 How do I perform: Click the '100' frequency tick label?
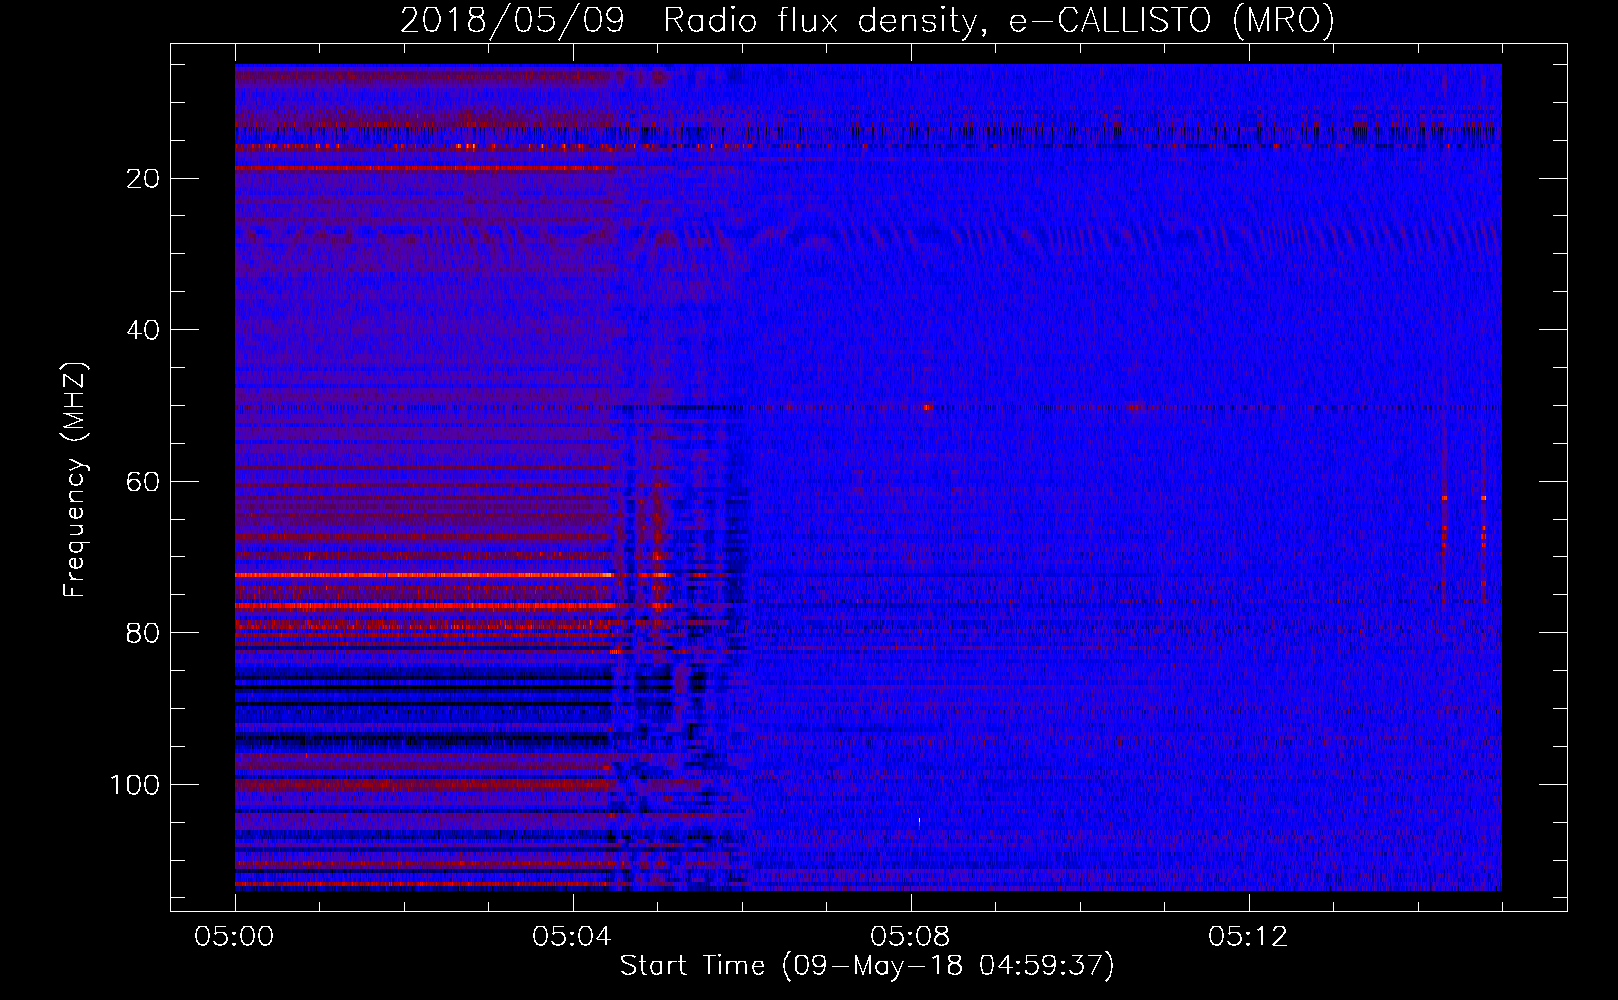coord(135,785)
